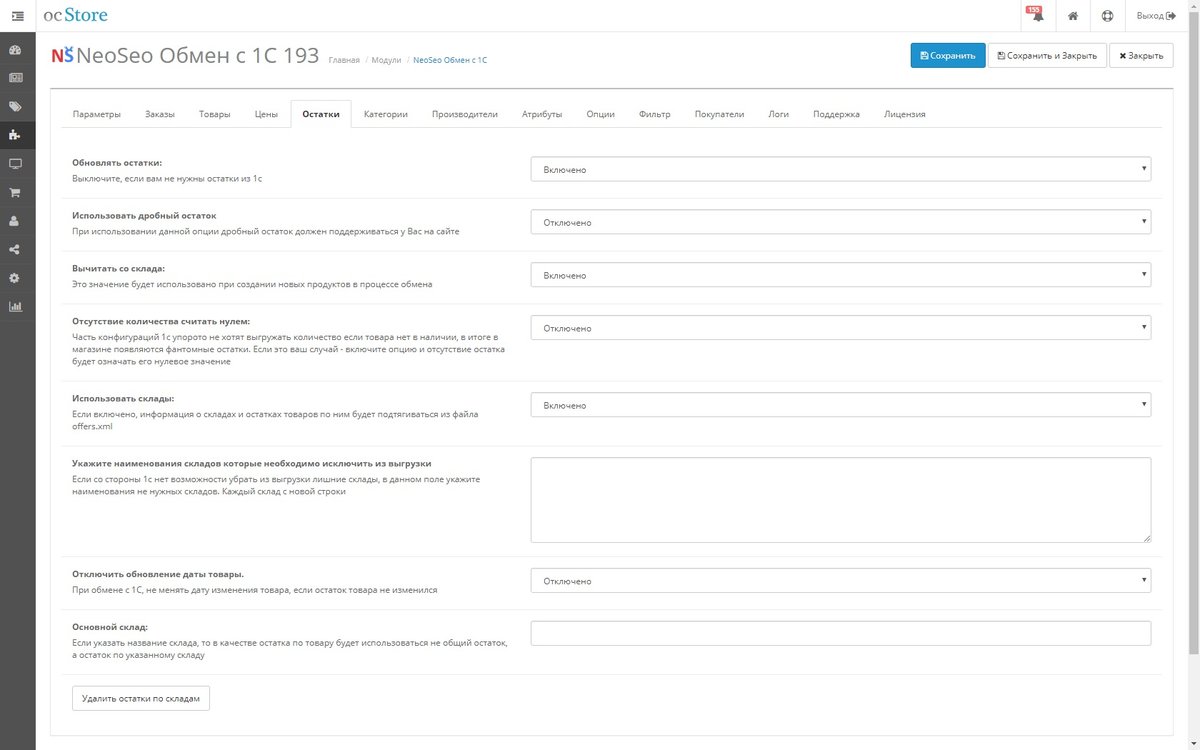This screenshot has width=1200, height=750.
Task: Open the Dashboard sidebar icon
Action: pos(16,49)
